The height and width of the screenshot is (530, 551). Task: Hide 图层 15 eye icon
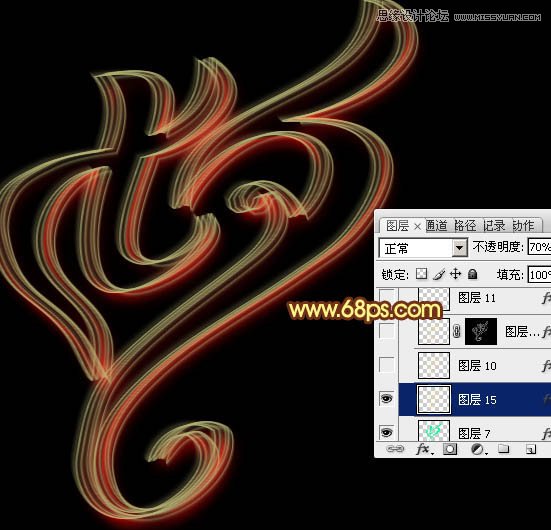tap(386, 399)
